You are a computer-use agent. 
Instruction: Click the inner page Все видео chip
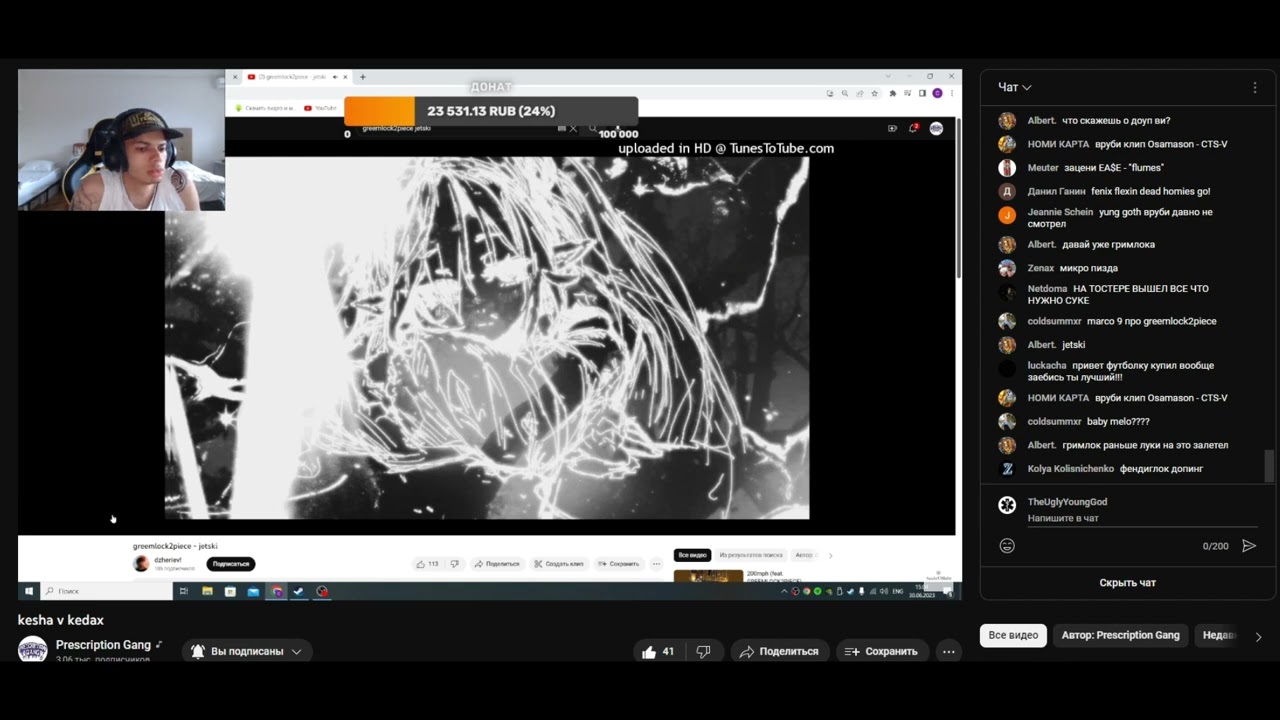point(692,555)
